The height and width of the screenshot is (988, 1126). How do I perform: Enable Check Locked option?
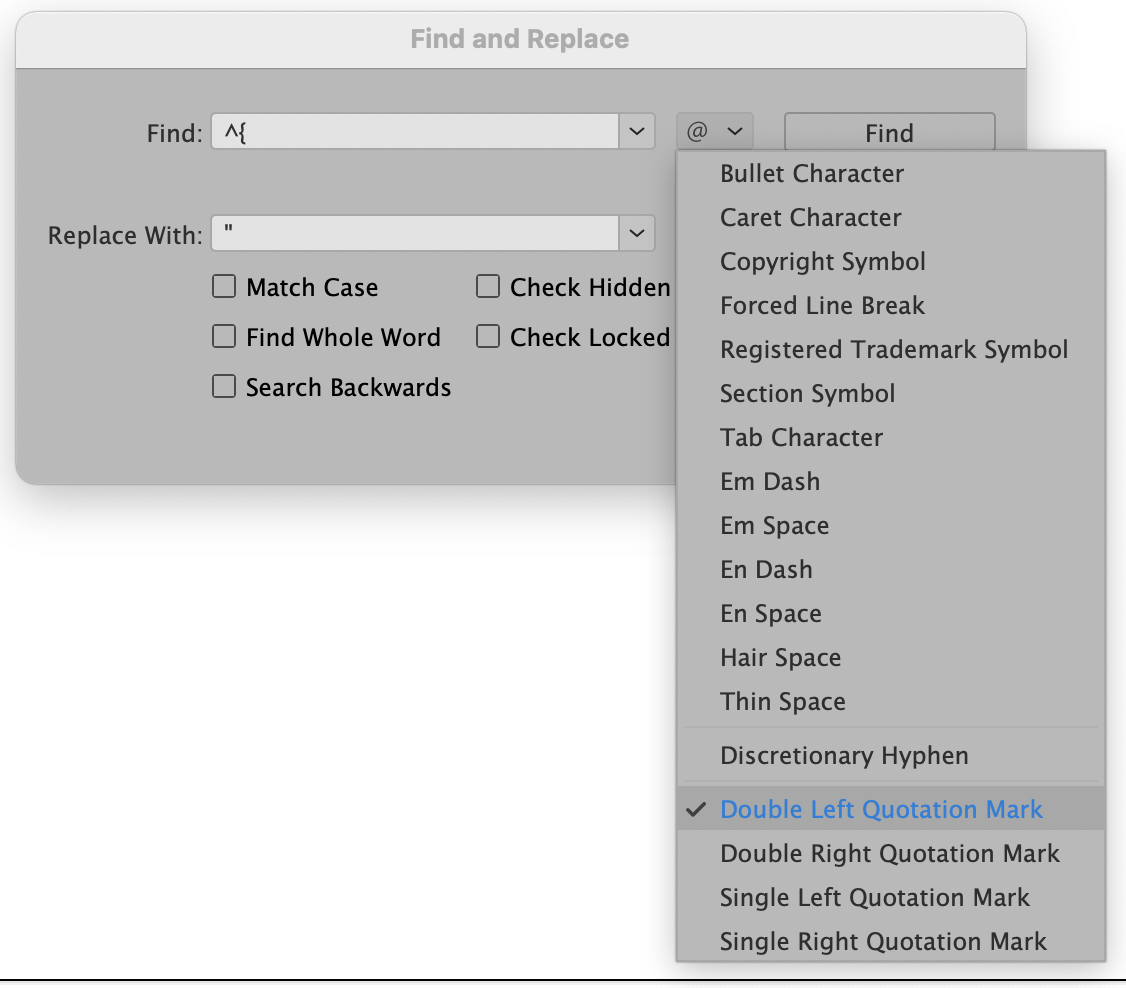point(488,337)
